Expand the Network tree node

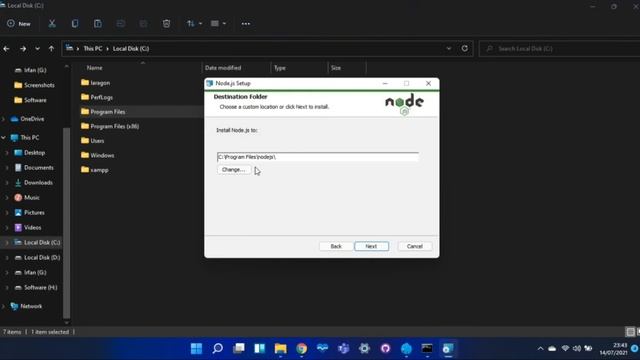click(x=4, y=306)
